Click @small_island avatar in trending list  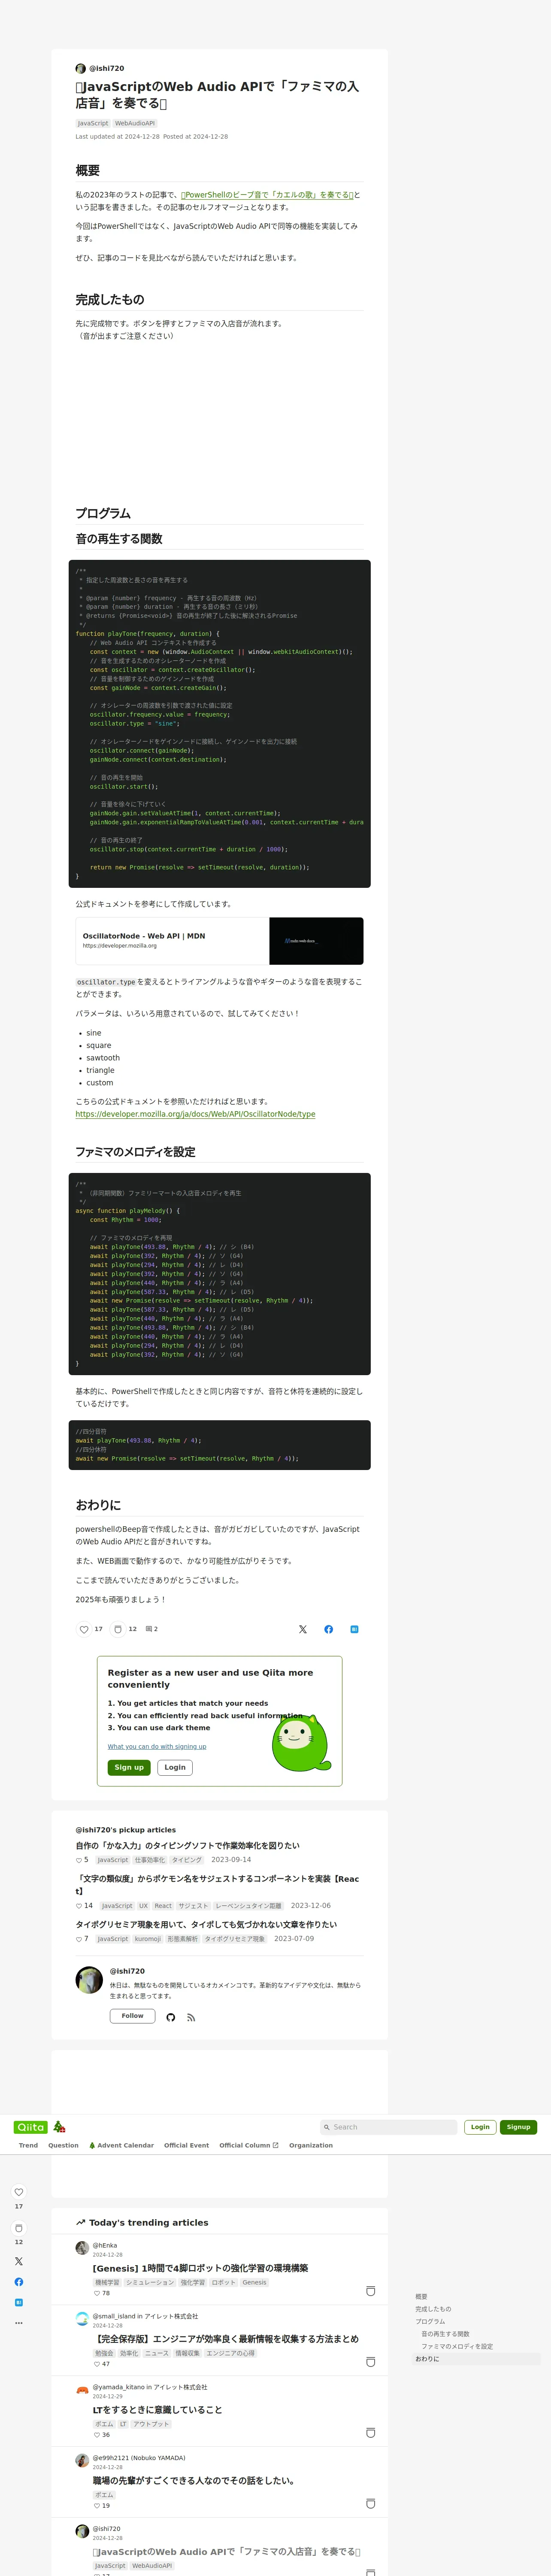click(x=82, y=2318)
